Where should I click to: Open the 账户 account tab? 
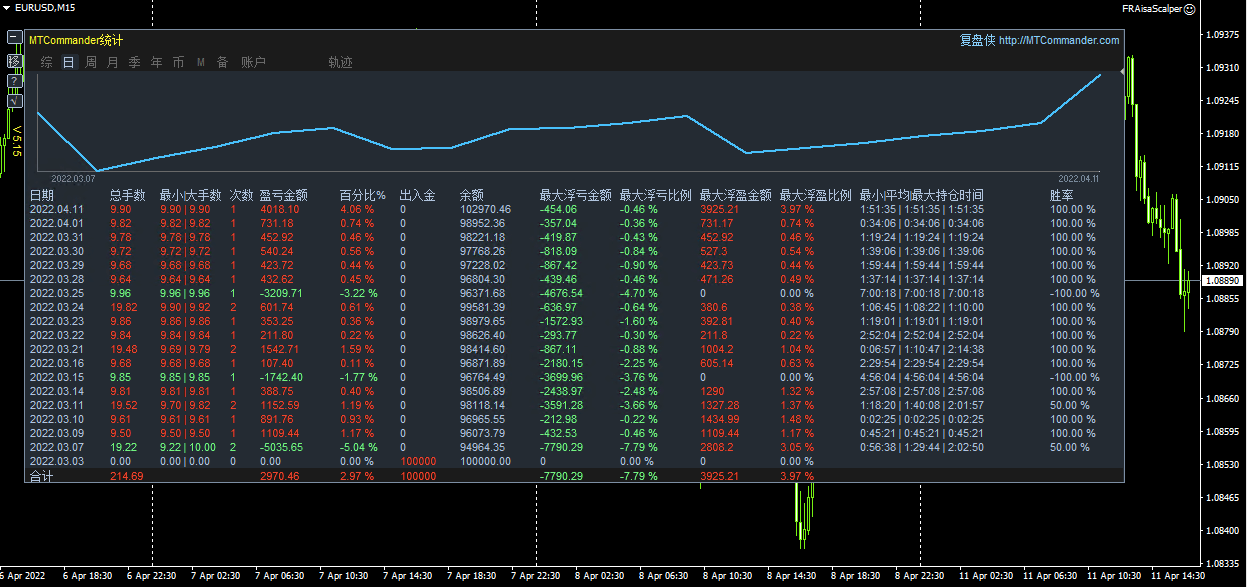tap(254, 62)
